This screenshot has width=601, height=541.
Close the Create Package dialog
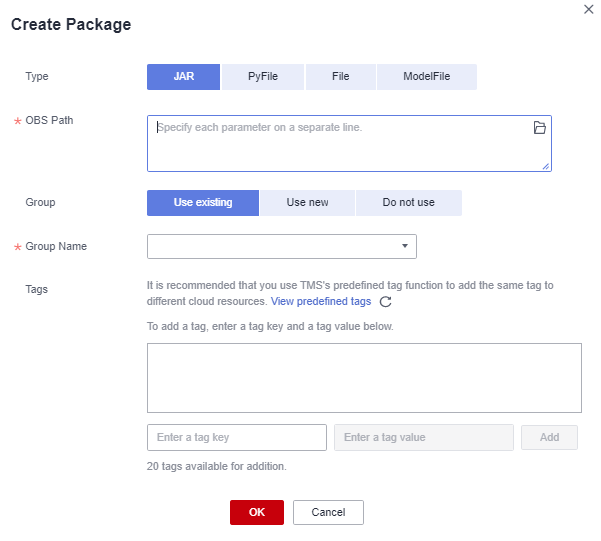[x=588, y=8]
